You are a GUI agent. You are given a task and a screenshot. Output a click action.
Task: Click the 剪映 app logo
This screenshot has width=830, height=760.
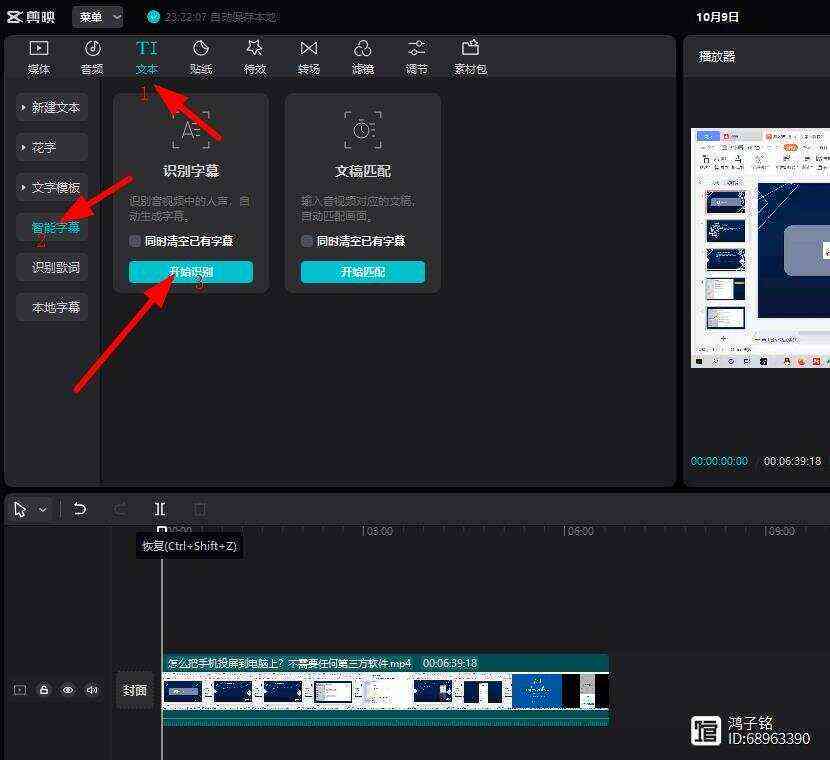pyautogui.click(x=31, y=17)
